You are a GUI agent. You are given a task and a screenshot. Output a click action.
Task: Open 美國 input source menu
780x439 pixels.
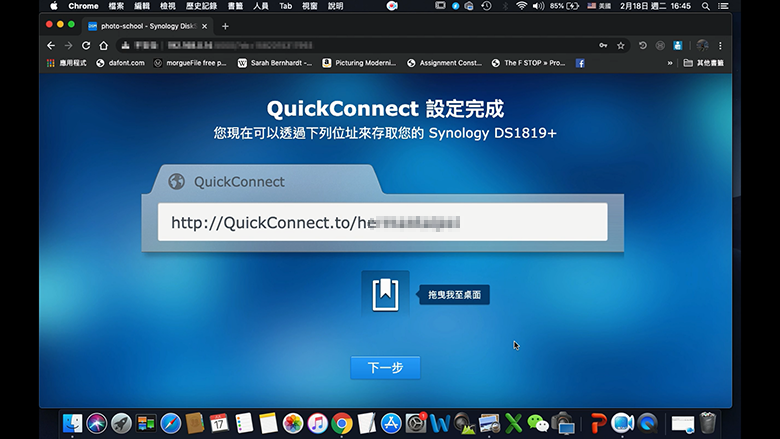[599, 6]
